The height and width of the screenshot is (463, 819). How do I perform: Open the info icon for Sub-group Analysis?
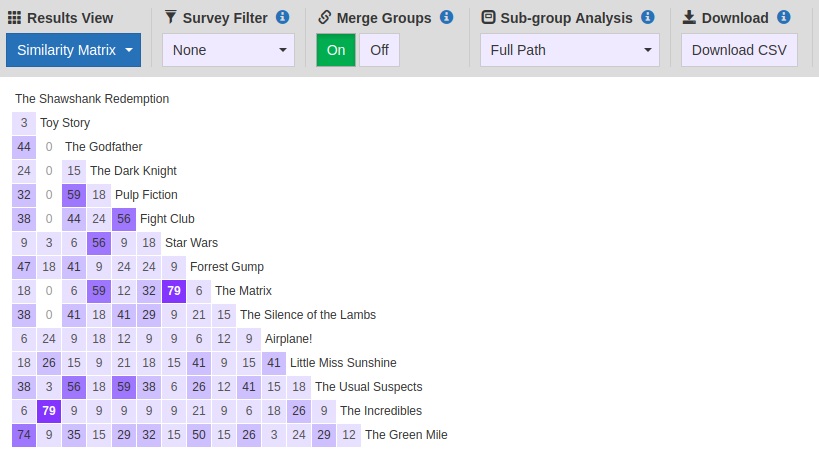coord(648,17)
